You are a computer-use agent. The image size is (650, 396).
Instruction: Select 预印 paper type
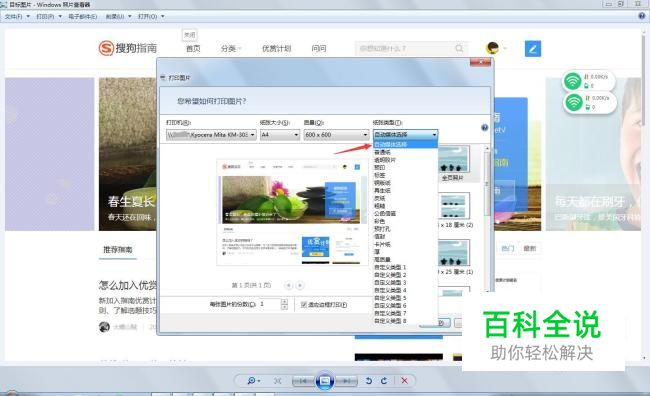pos(405,168)
